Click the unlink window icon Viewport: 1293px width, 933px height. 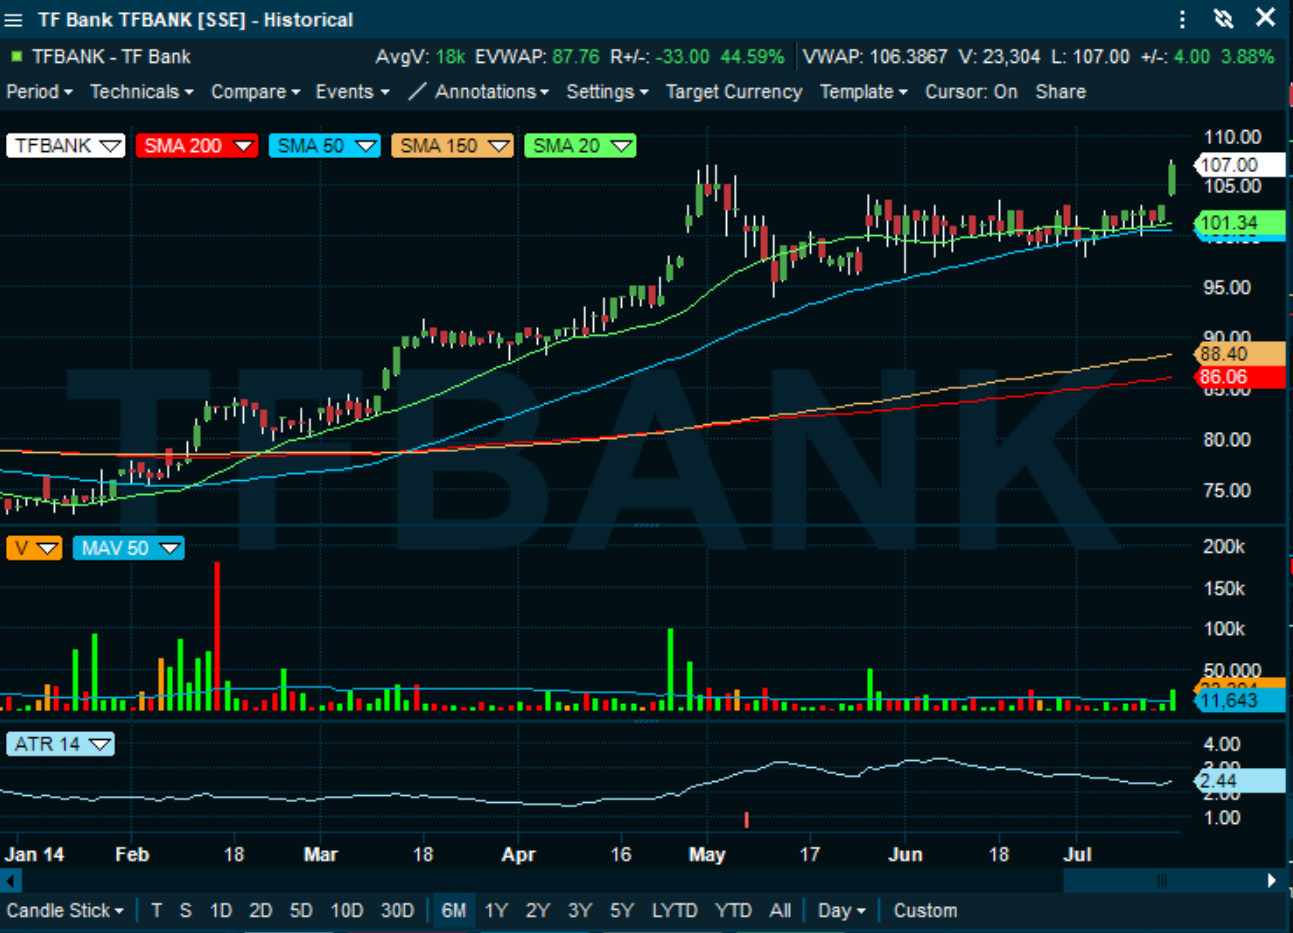tap(1223, 19)
